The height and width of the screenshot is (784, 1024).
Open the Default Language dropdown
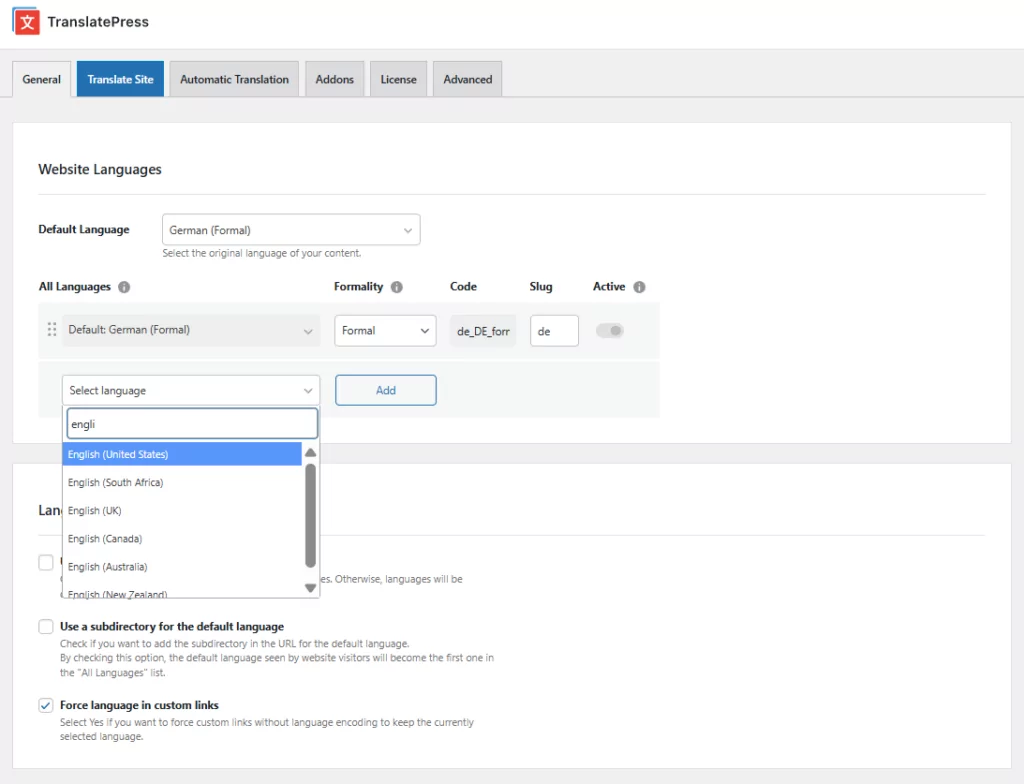(291, 230)
